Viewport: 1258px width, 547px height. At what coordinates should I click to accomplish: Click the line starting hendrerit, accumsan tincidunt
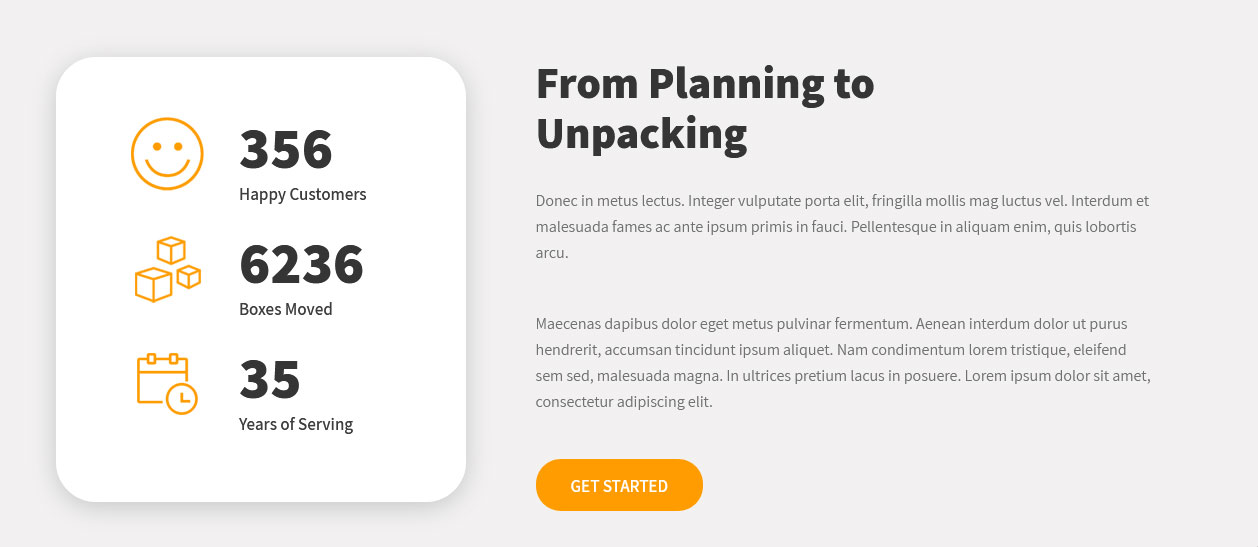[831, 350]
